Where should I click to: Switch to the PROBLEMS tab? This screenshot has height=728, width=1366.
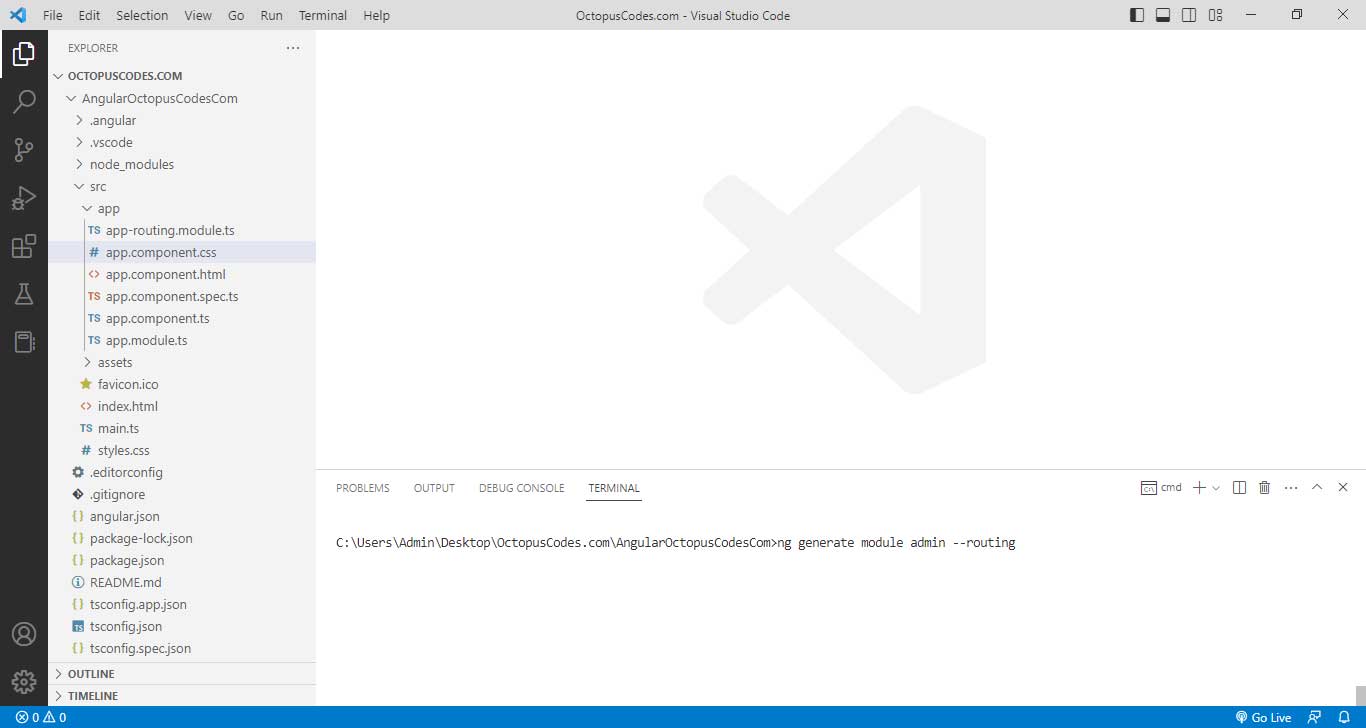coord(362,488)
